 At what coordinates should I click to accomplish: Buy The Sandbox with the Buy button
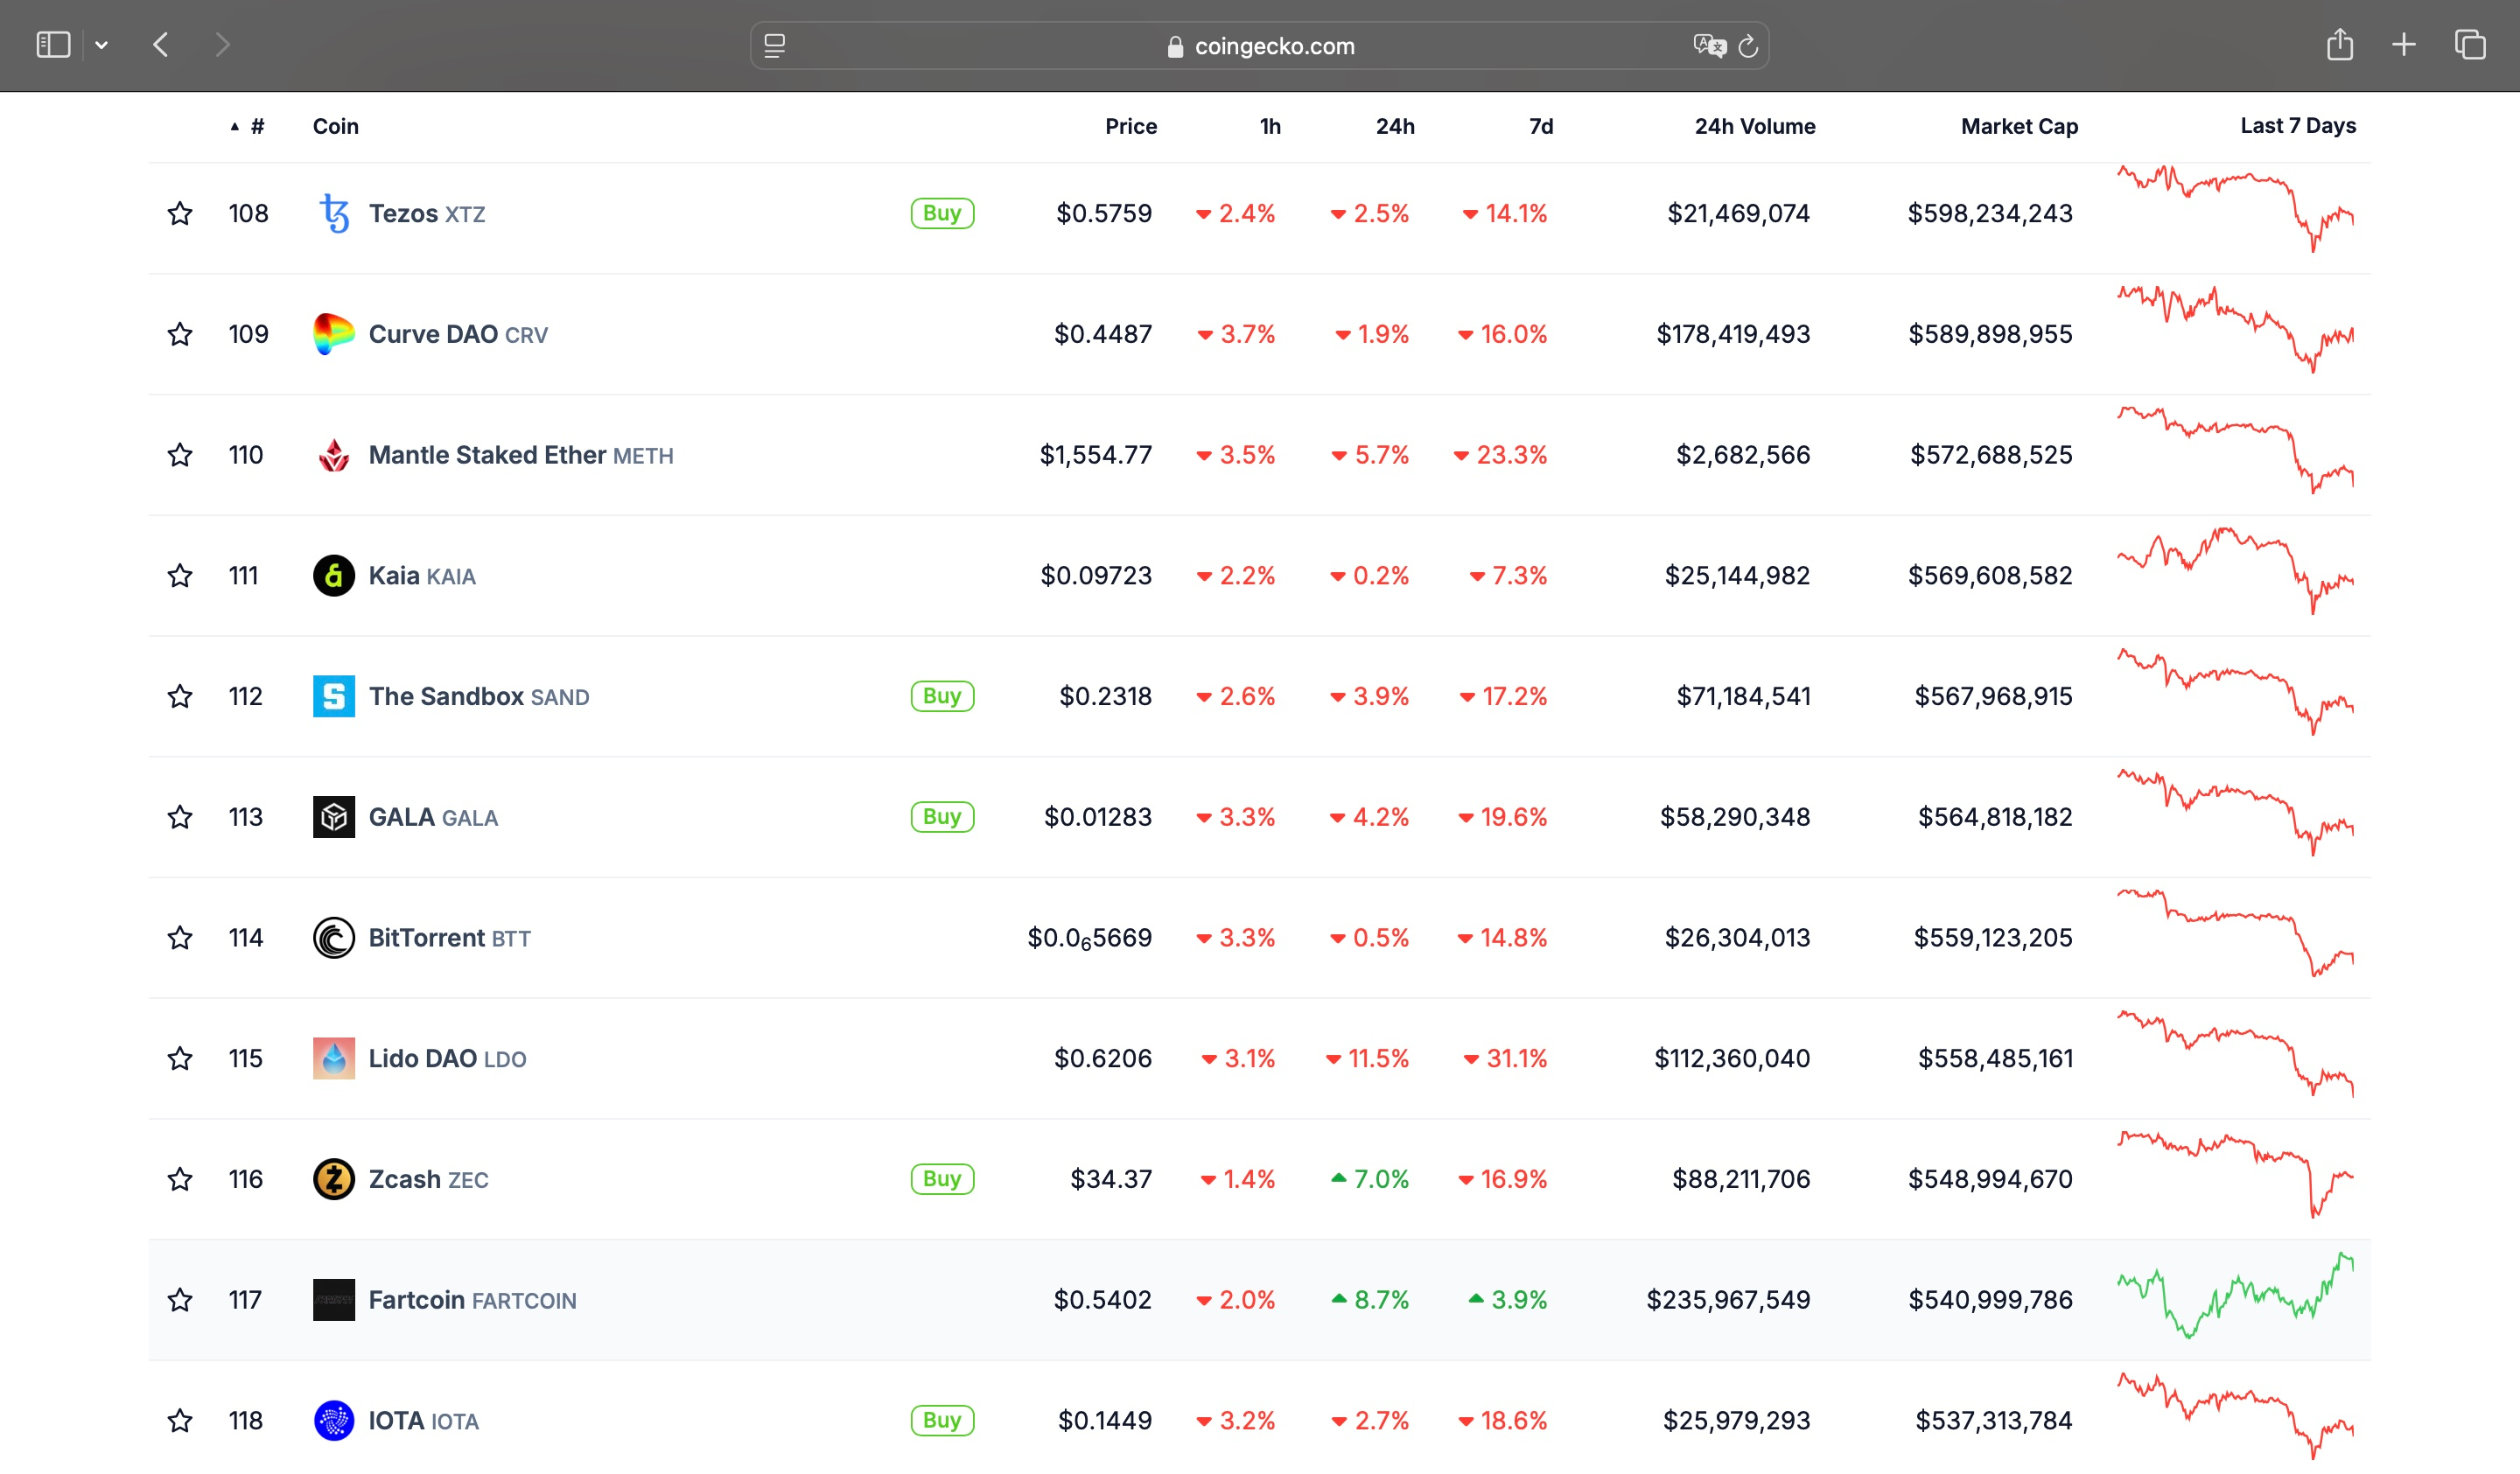942,696
